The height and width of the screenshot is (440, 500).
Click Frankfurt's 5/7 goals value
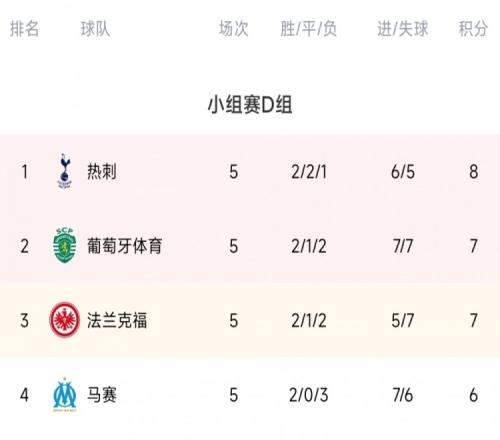coord(403,321)
